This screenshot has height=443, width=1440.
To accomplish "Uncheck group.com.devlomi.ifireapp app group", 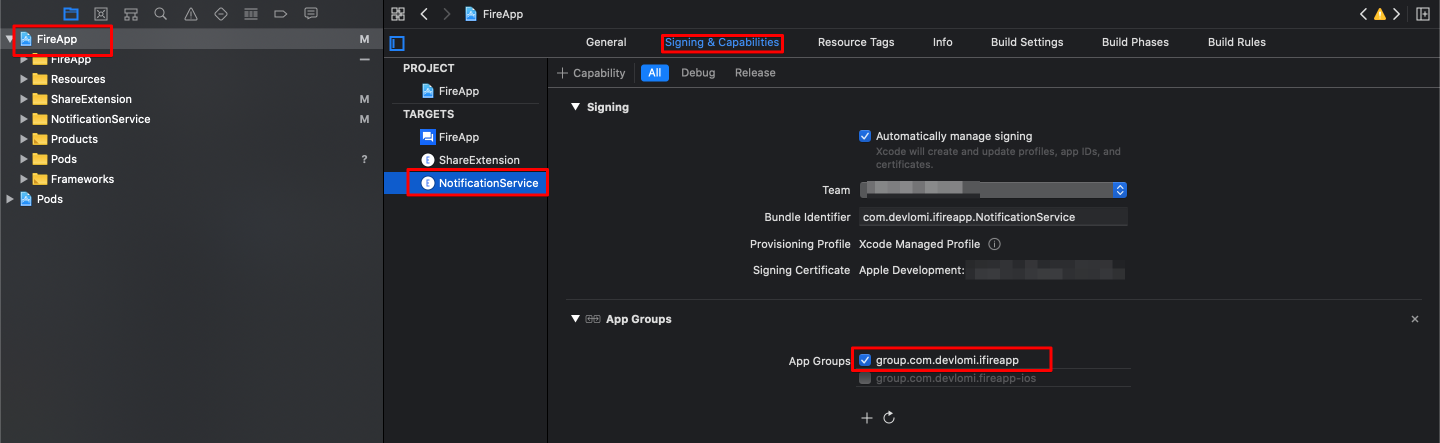I will click(x=865, y=360).
